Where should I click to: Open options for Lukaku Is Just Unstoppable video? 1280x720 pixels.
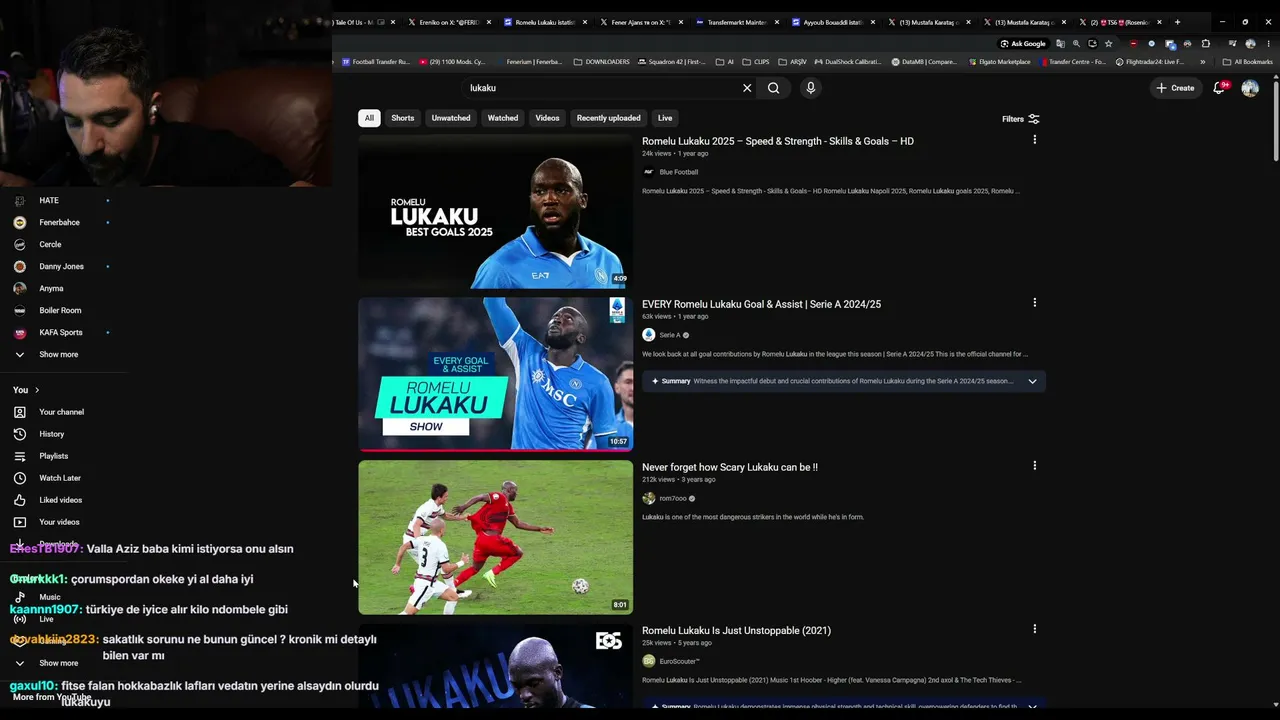coord(1034,629)
